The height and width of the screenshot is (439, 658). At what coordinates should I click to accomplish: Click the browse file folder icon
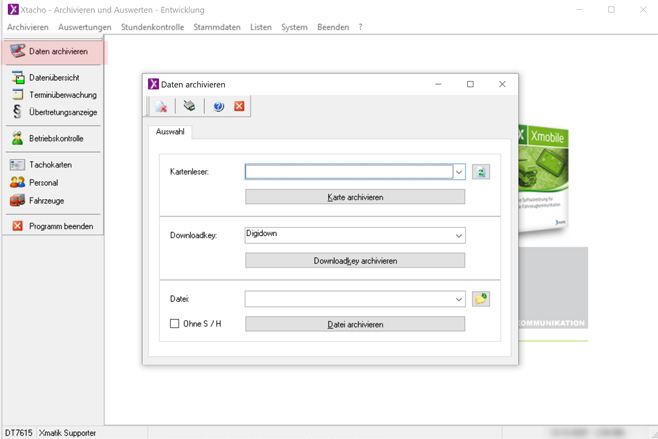(481, 299)
